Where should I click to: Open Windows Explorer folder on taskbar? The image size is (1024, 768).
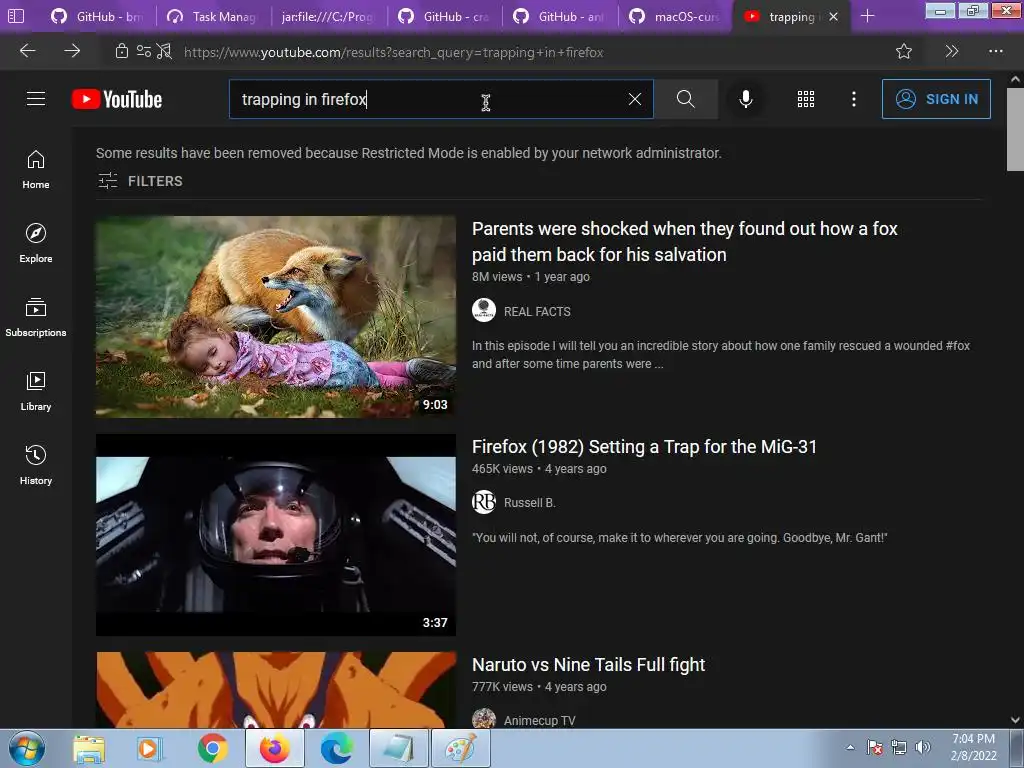pos(89,748)
